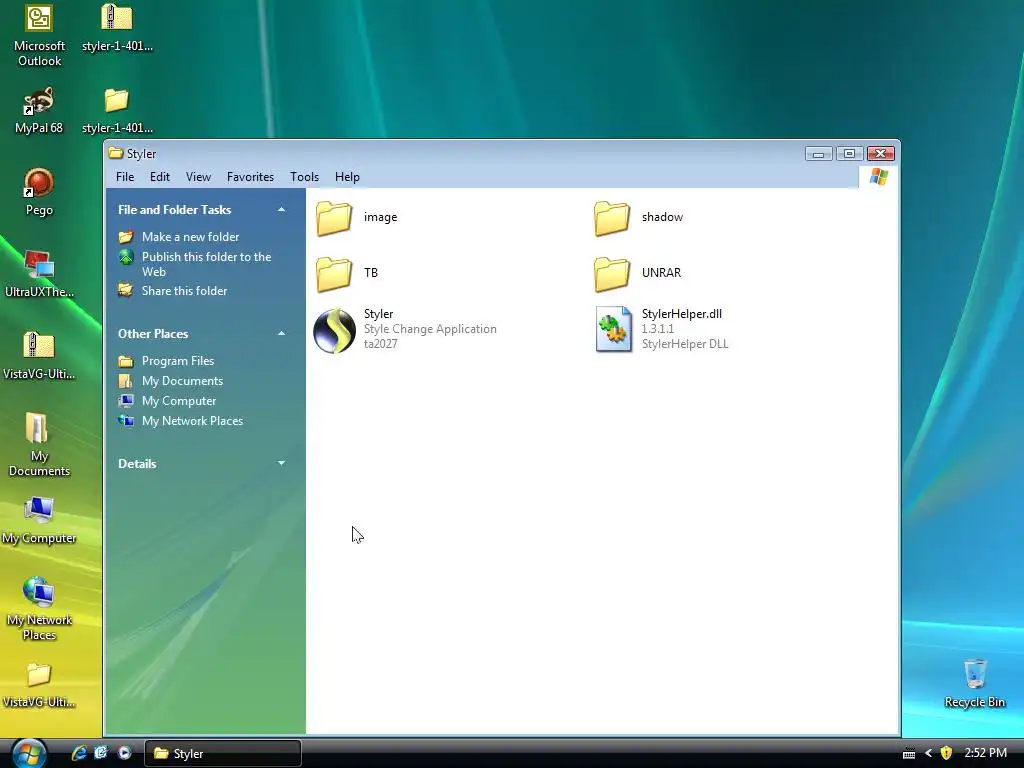Select the VistaVG-Ulti... folder near bottom
This screenshot has height=768, width=1024.
(x=39, y=685)
